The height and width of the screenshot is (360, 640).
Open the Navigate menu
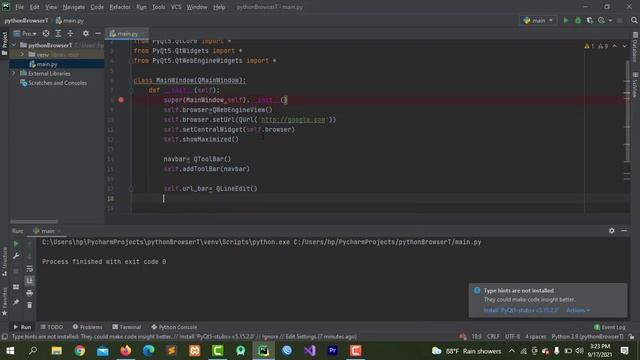[x=73, y=7]
